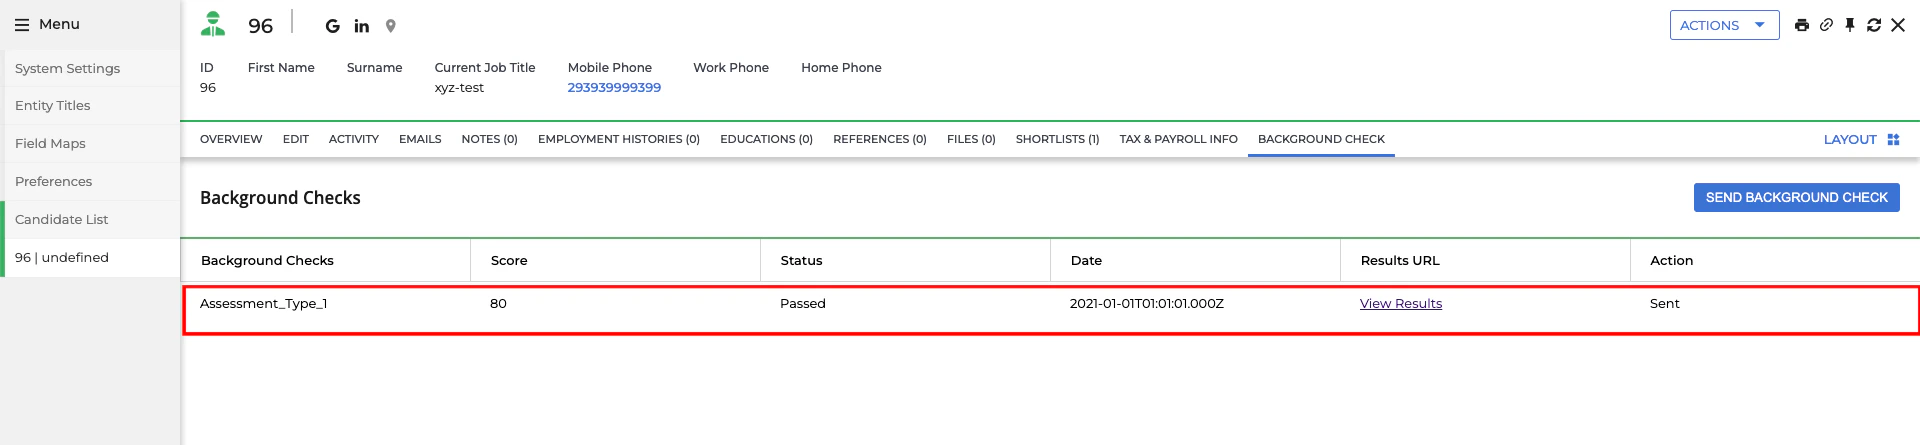The image size is (1920, 445).
Task: Click the Passed status cell
Action: [803, 304]
